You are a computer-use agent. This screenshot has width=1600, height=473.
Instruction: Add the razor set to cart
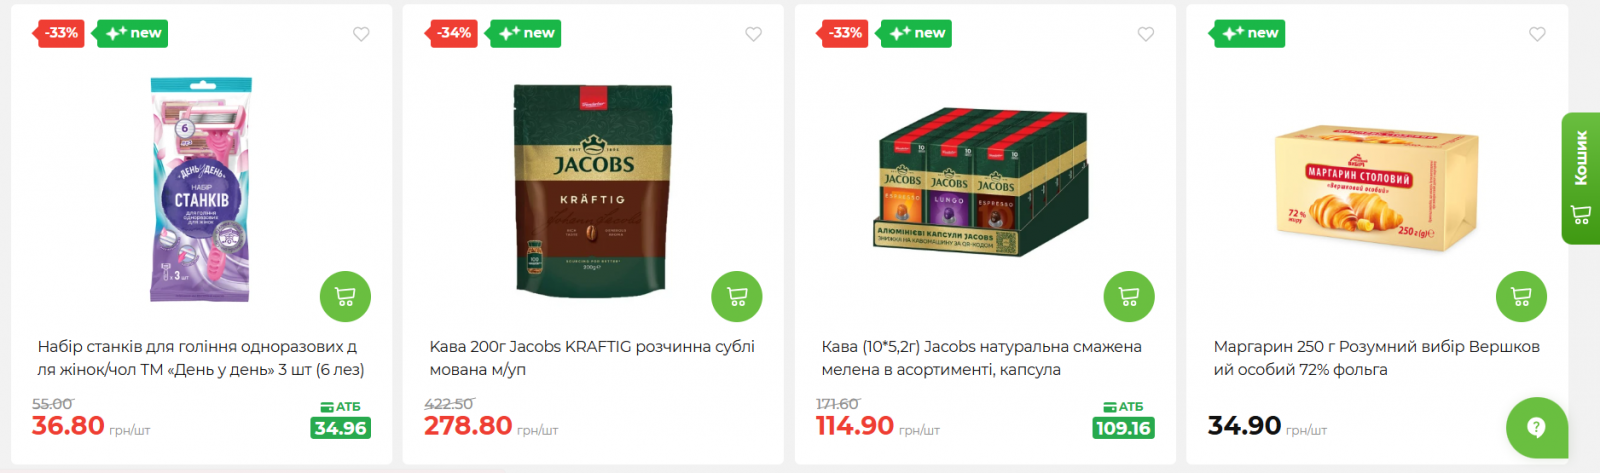click(x=345, y=297)
